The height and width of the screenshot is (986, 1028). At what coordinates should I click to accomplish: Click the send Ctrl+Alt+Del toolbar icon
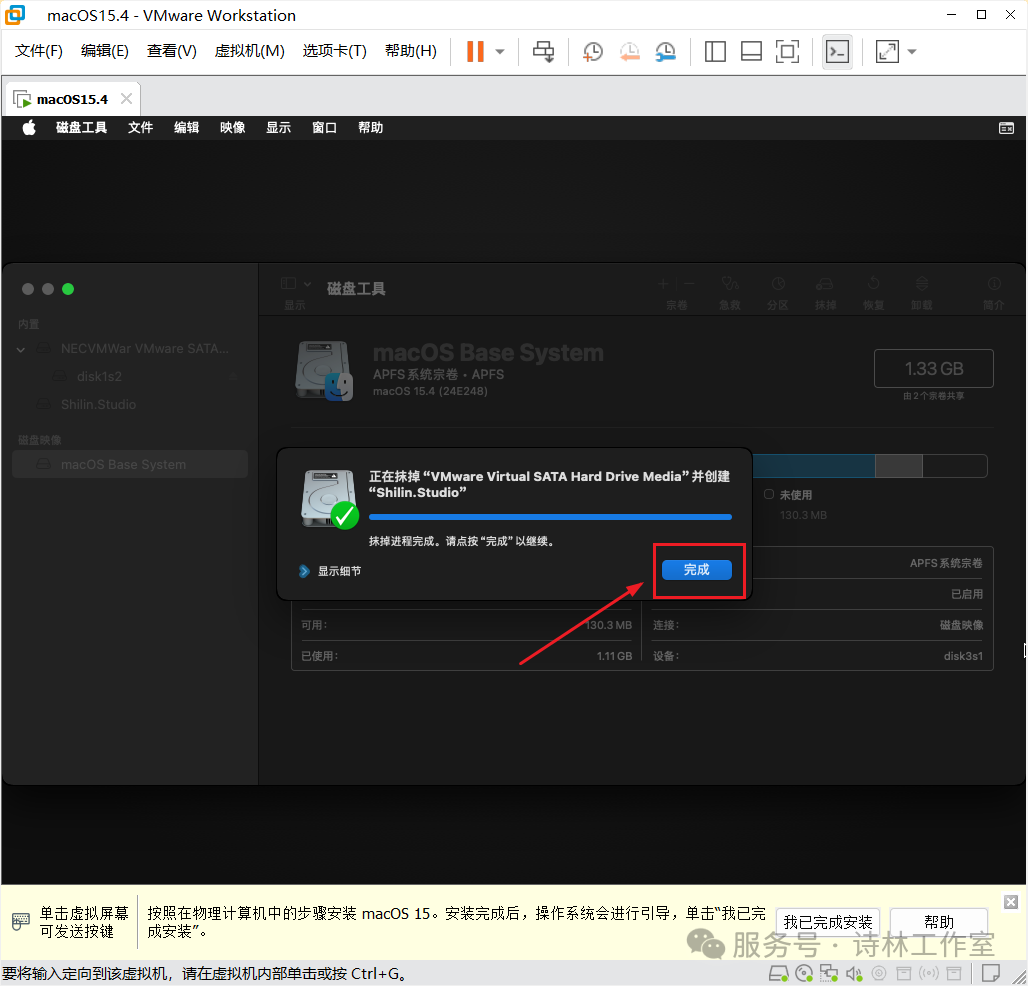543,51
